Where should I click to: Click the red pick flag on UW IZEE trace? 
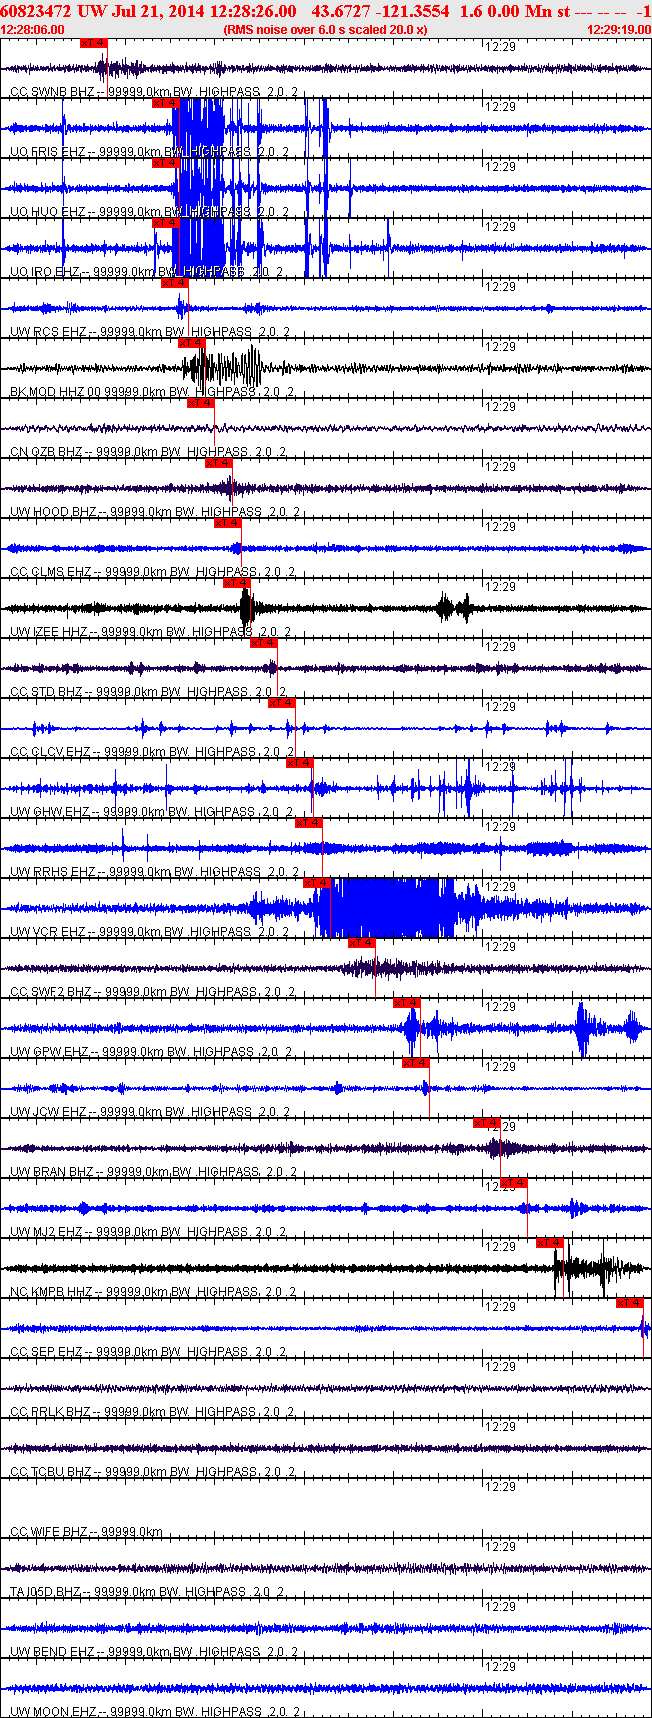click(x=236, y=582)
